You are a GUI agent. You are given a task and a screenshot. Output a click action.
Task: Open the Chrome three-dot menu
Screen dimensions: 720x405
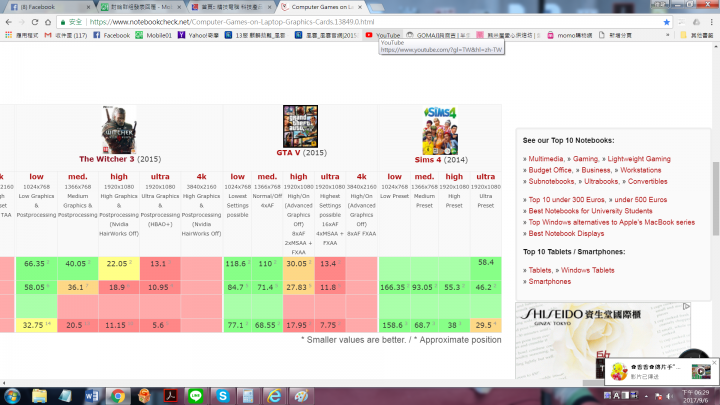[711, 22]
